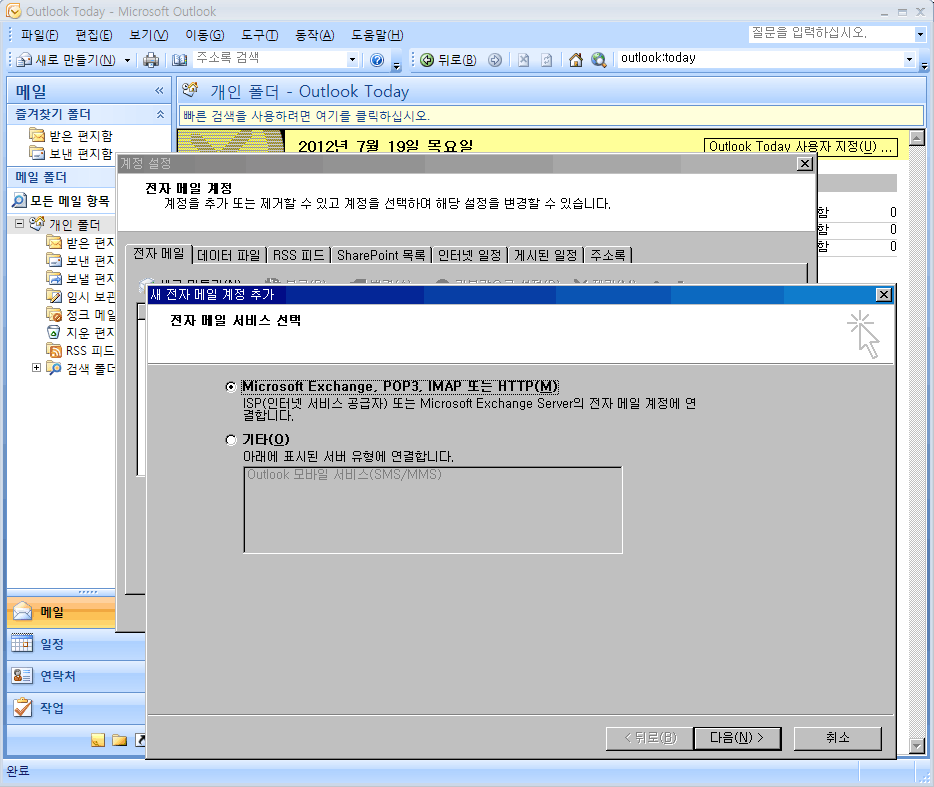Select Microsoft Exchange, POP3, IMAP 또는 HTTP option
This screenshot has width=934, height=787.
pos(231,387)
